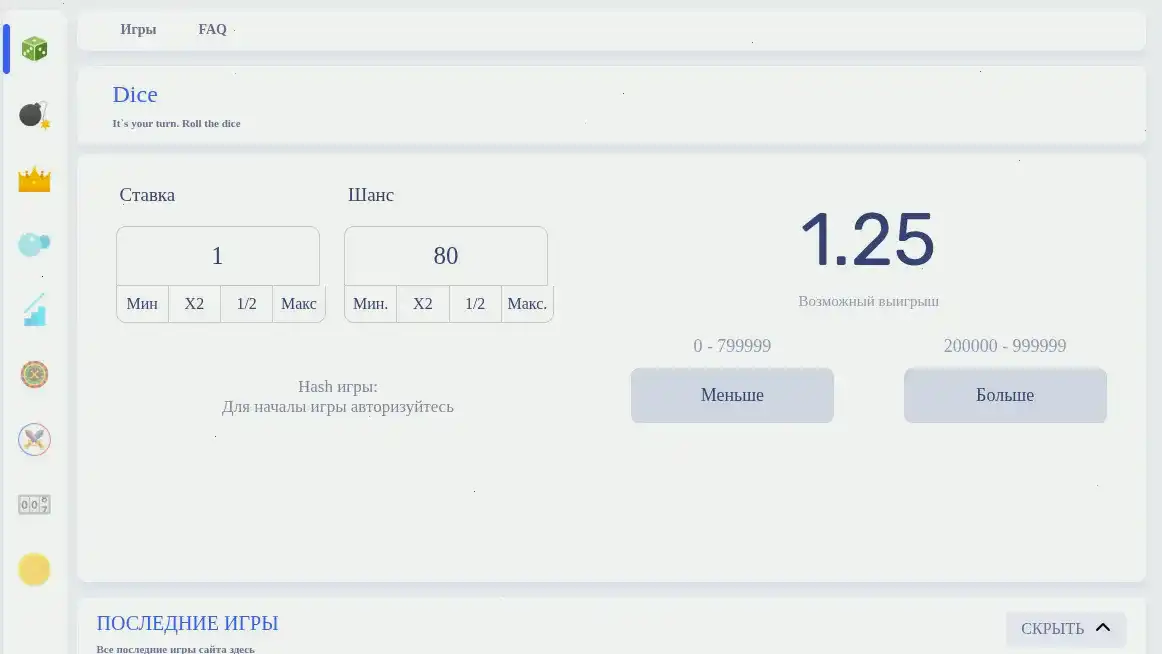This screenshot has width=1162, height=654.
Task: Collapse the ПОСЛЕДНИЕ ИГРЫ panel via СКРЫТЬ chevron
Action: pyautogui.click(x=1066, y=628)
